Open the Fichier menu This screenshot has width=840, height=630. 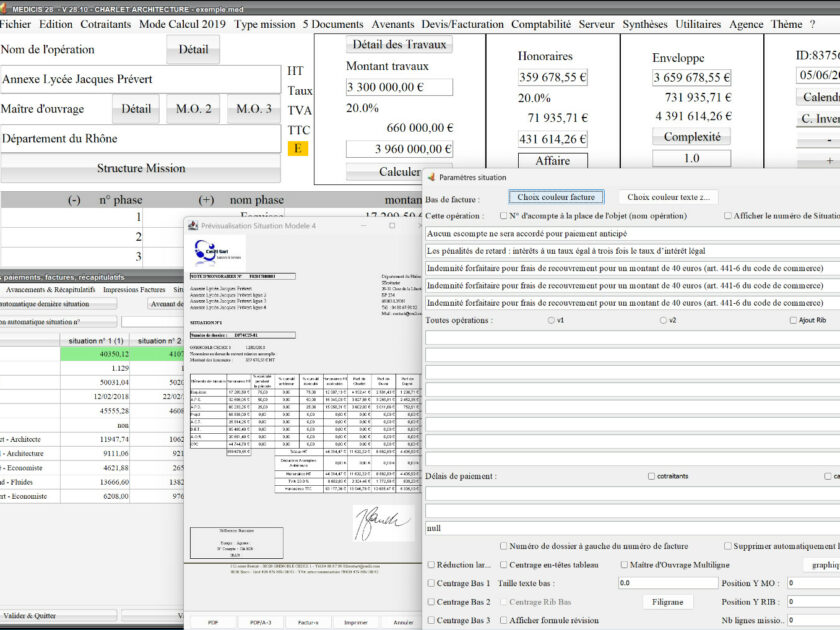pyautogui.click(x=15, y=24)
